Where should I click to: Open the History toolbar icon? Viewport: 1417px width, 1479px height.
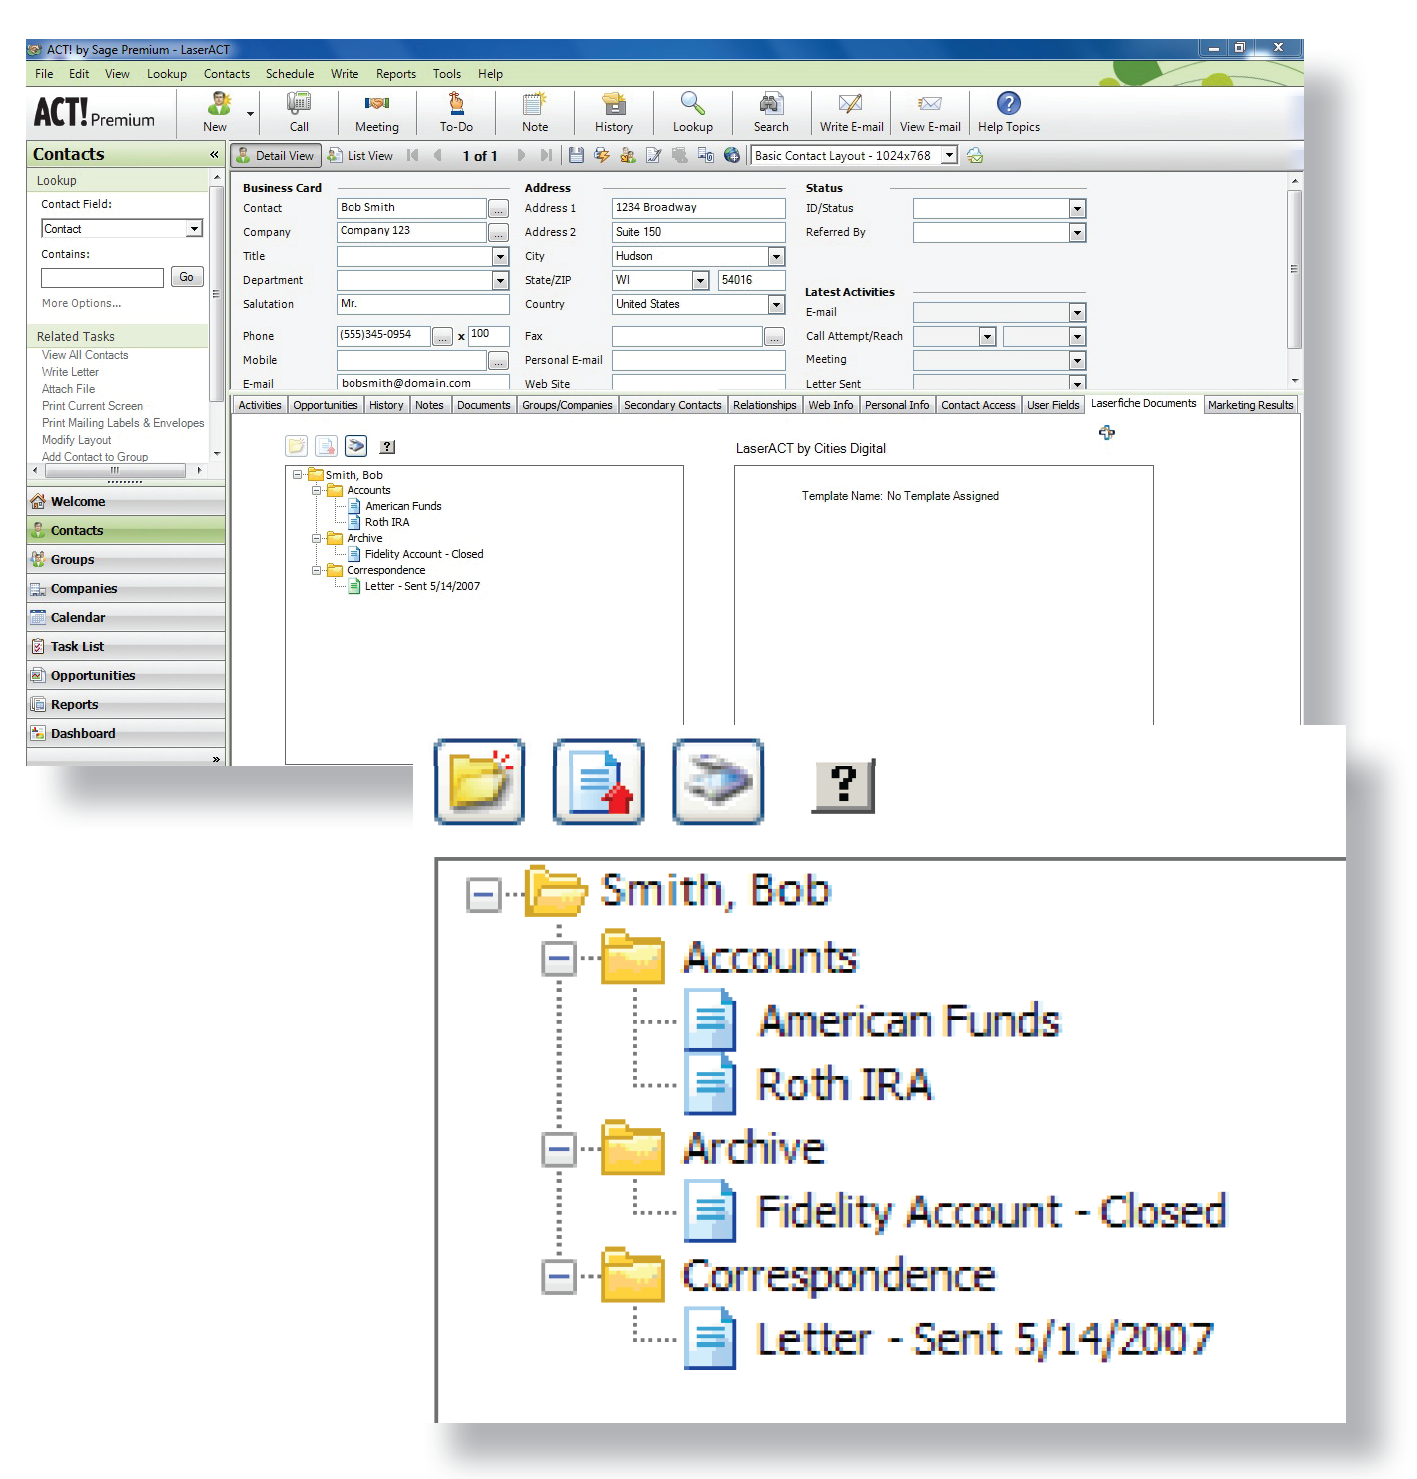614,104
